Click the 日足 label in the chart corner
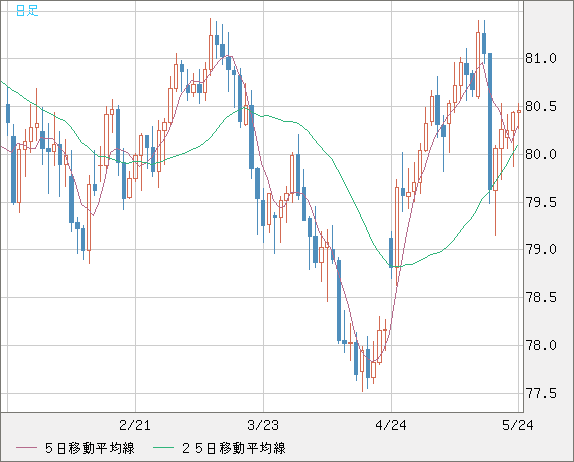Viewport: 574px width, 462px height. pos(27,11)
